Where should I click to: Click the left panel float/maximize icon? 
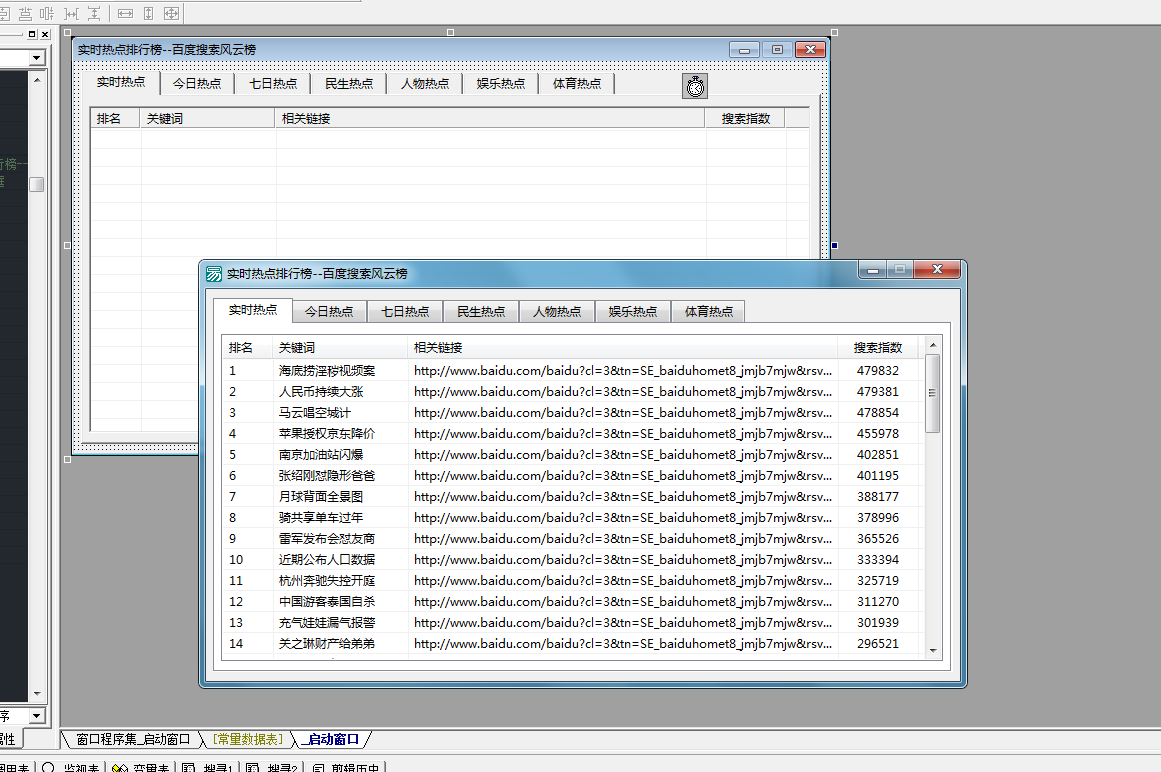(32, 35)
